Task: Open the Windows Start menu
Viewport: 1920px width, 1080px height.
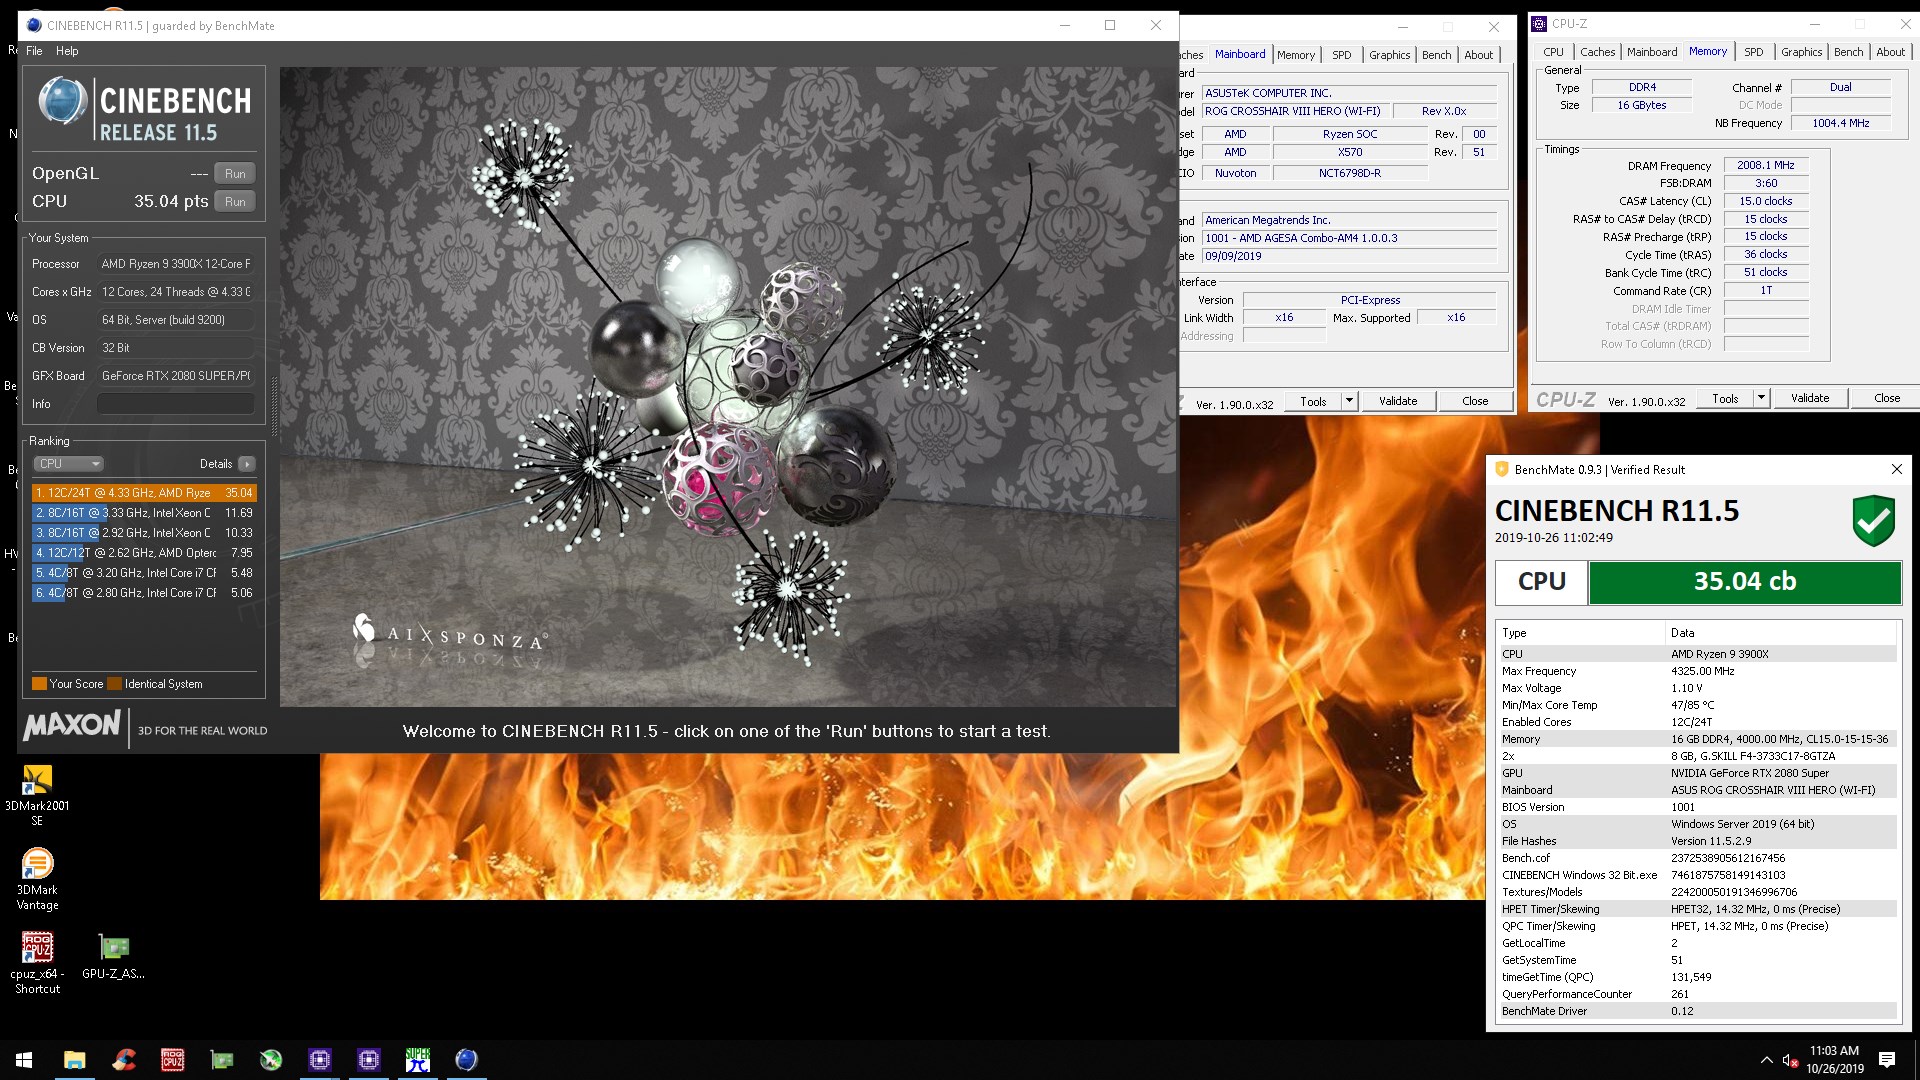Action: click(x=24, y=1060)
